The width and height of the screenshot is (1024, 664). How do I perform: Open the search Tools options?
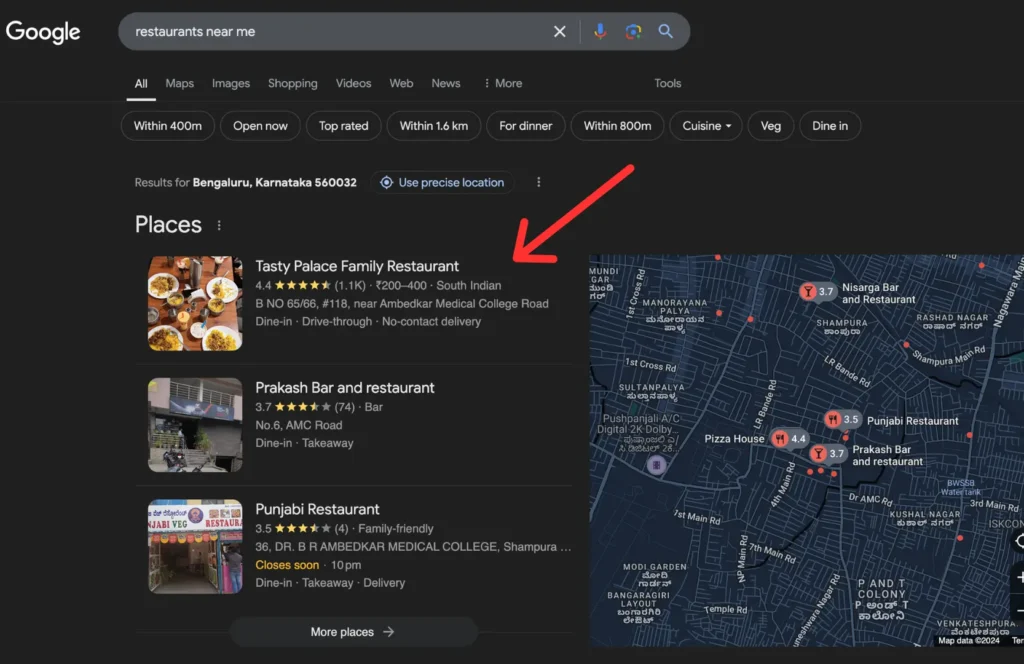pyautogui.click(x=667, y=84)
